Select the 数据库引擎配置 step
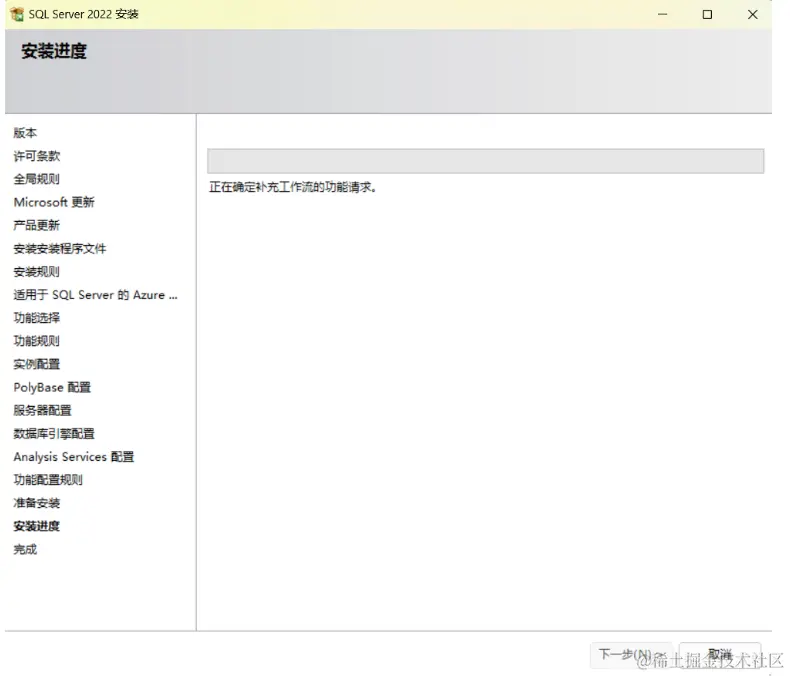790x676 pixels. coord(54,434)
